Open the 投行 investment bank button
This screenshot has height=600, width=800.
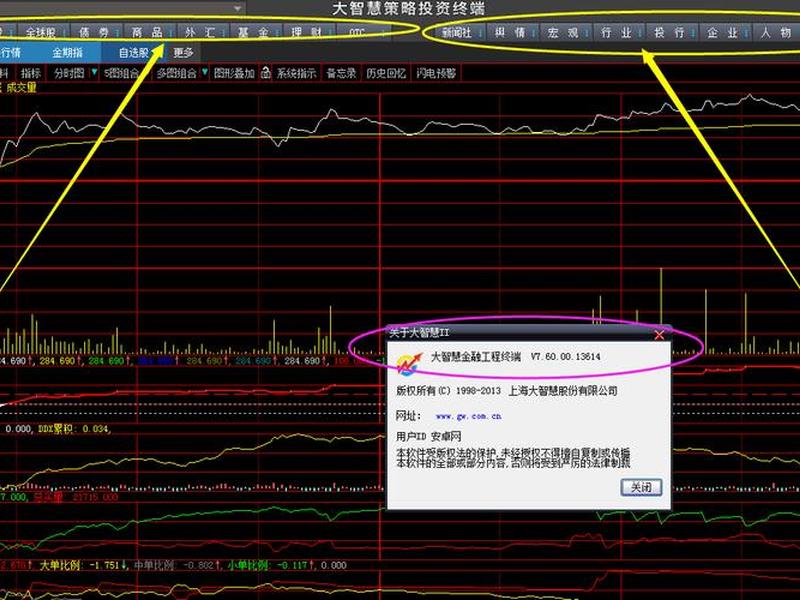[670, 33]
